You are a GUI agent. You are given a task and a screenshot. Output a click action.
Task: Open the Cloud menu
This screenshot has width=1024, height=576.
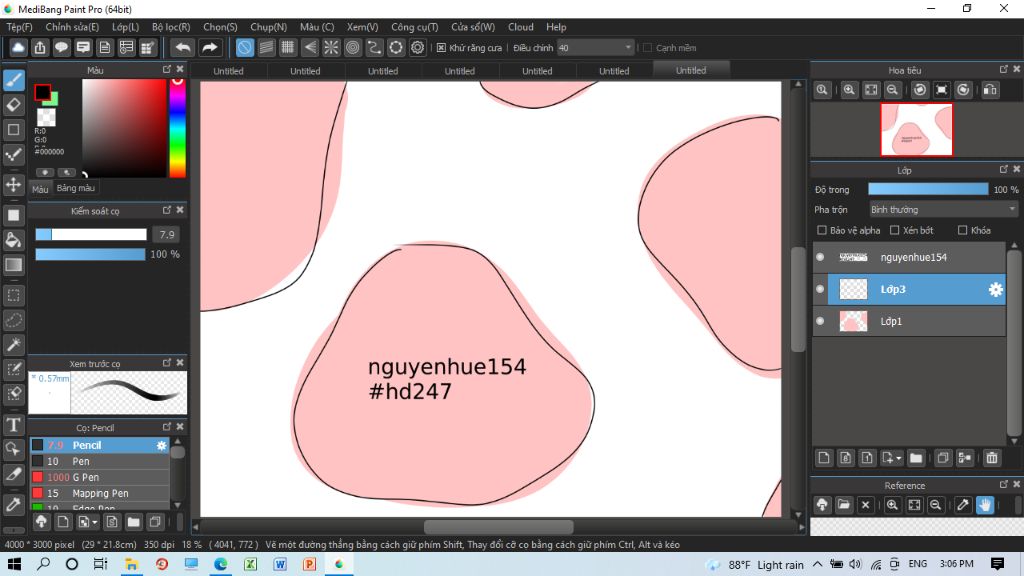point(521,27)
